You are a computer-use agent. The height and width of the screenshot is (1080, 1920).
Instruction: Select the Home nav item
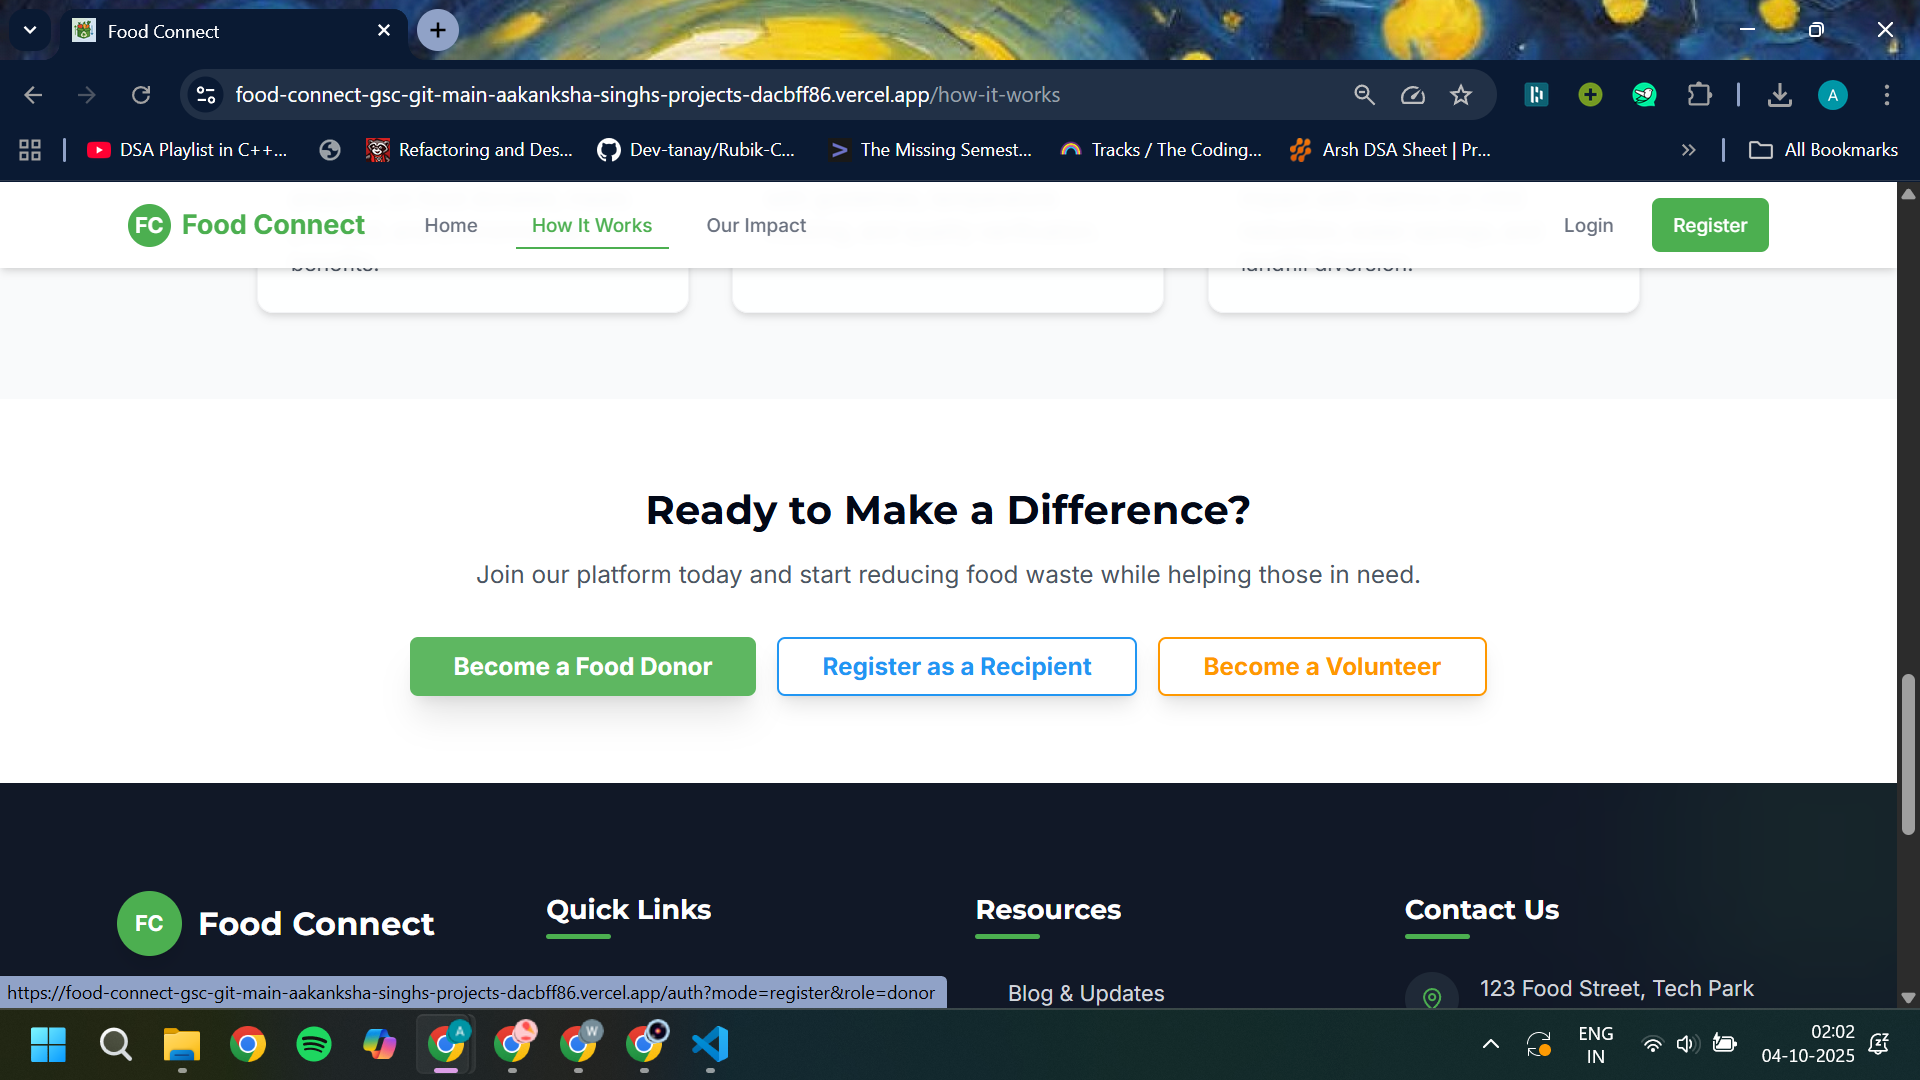(451, 226)
